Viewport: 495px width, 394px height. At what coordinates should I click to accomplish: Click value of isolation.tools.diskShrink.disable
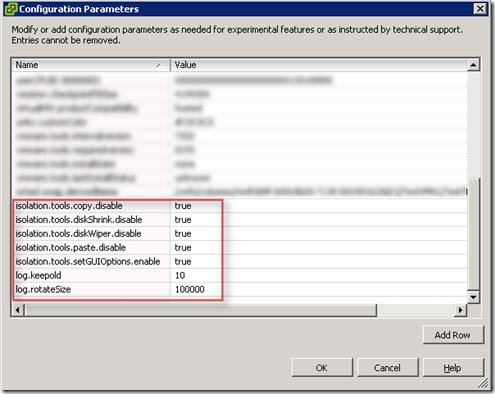pyautogui.click(x=183, y=220)
